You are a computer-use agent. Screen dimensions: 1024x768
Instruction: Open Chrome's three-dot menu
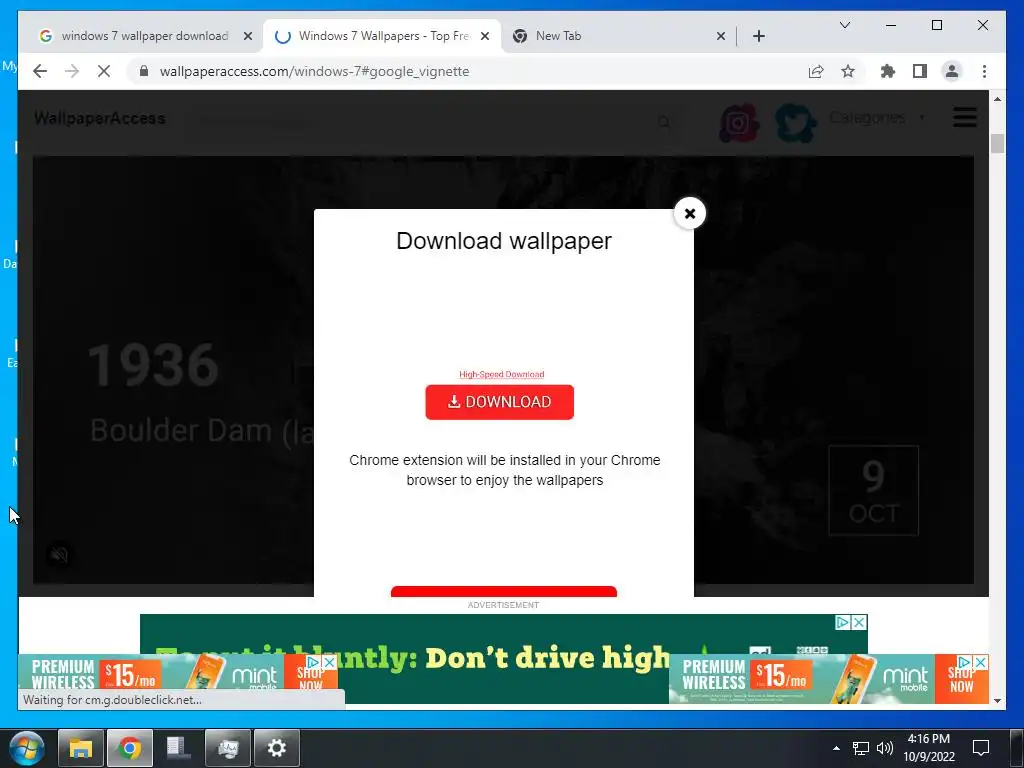(x=984, y=71)
